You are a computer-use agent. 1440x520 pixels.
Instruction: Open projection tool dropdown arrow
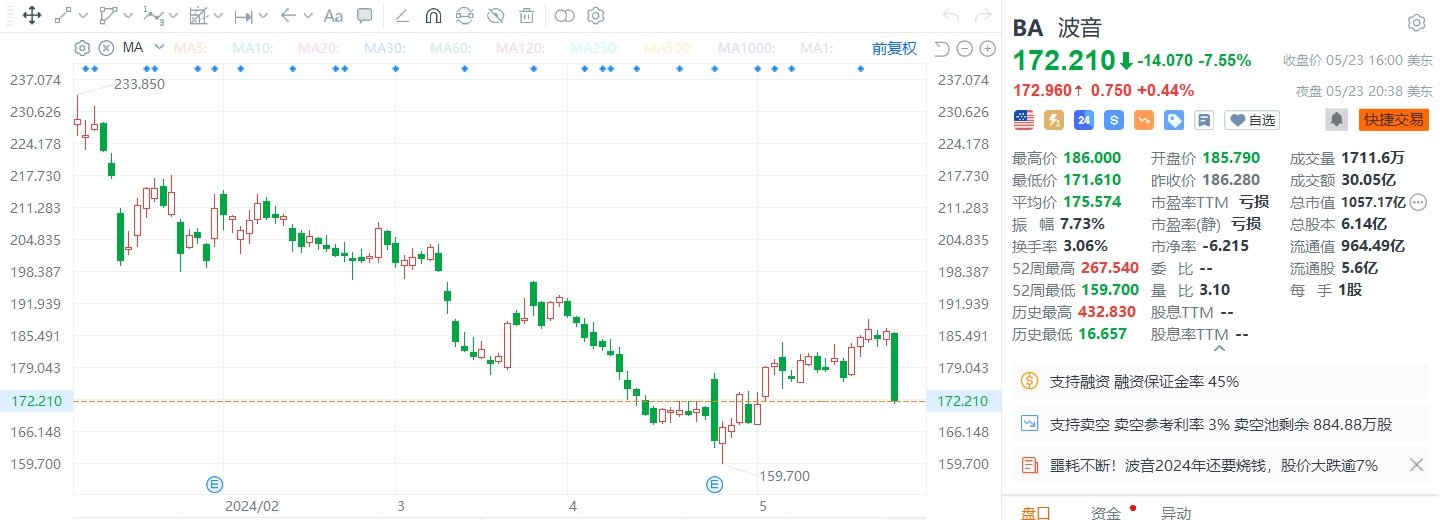click(217, 16)
